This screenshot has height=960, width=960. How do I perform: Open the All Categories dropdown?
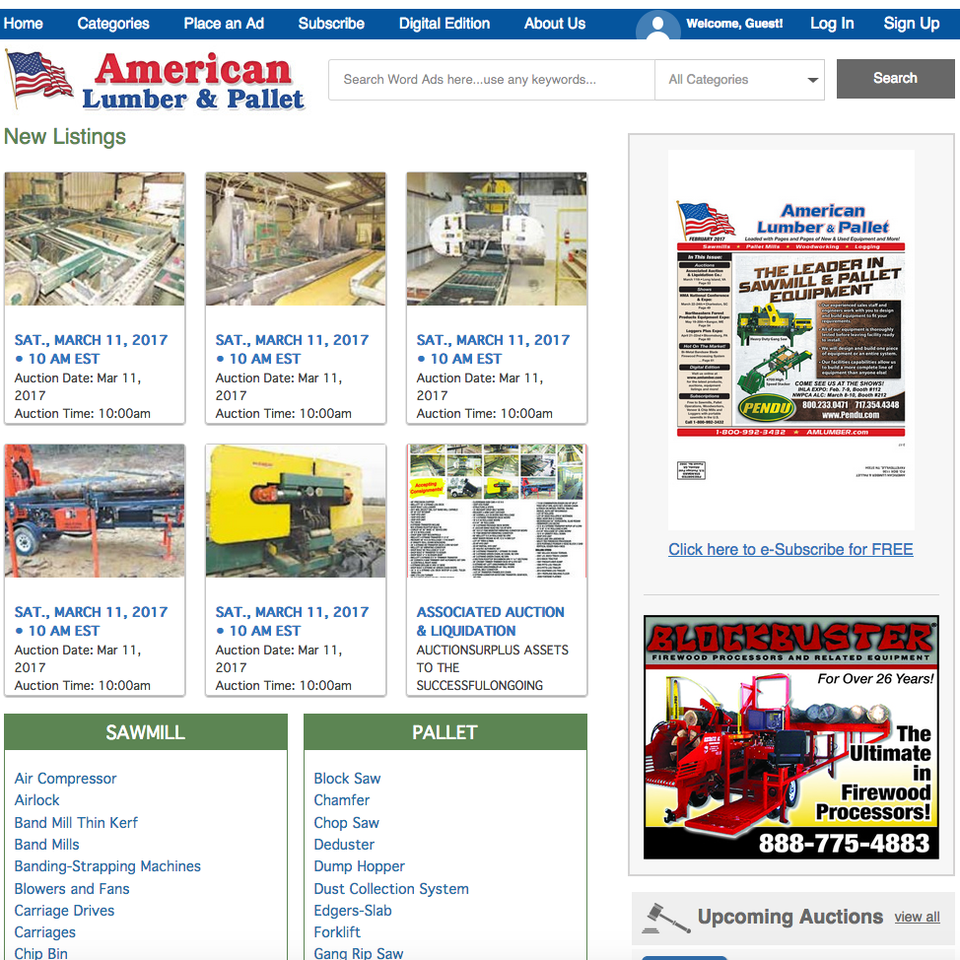[740, 80]
